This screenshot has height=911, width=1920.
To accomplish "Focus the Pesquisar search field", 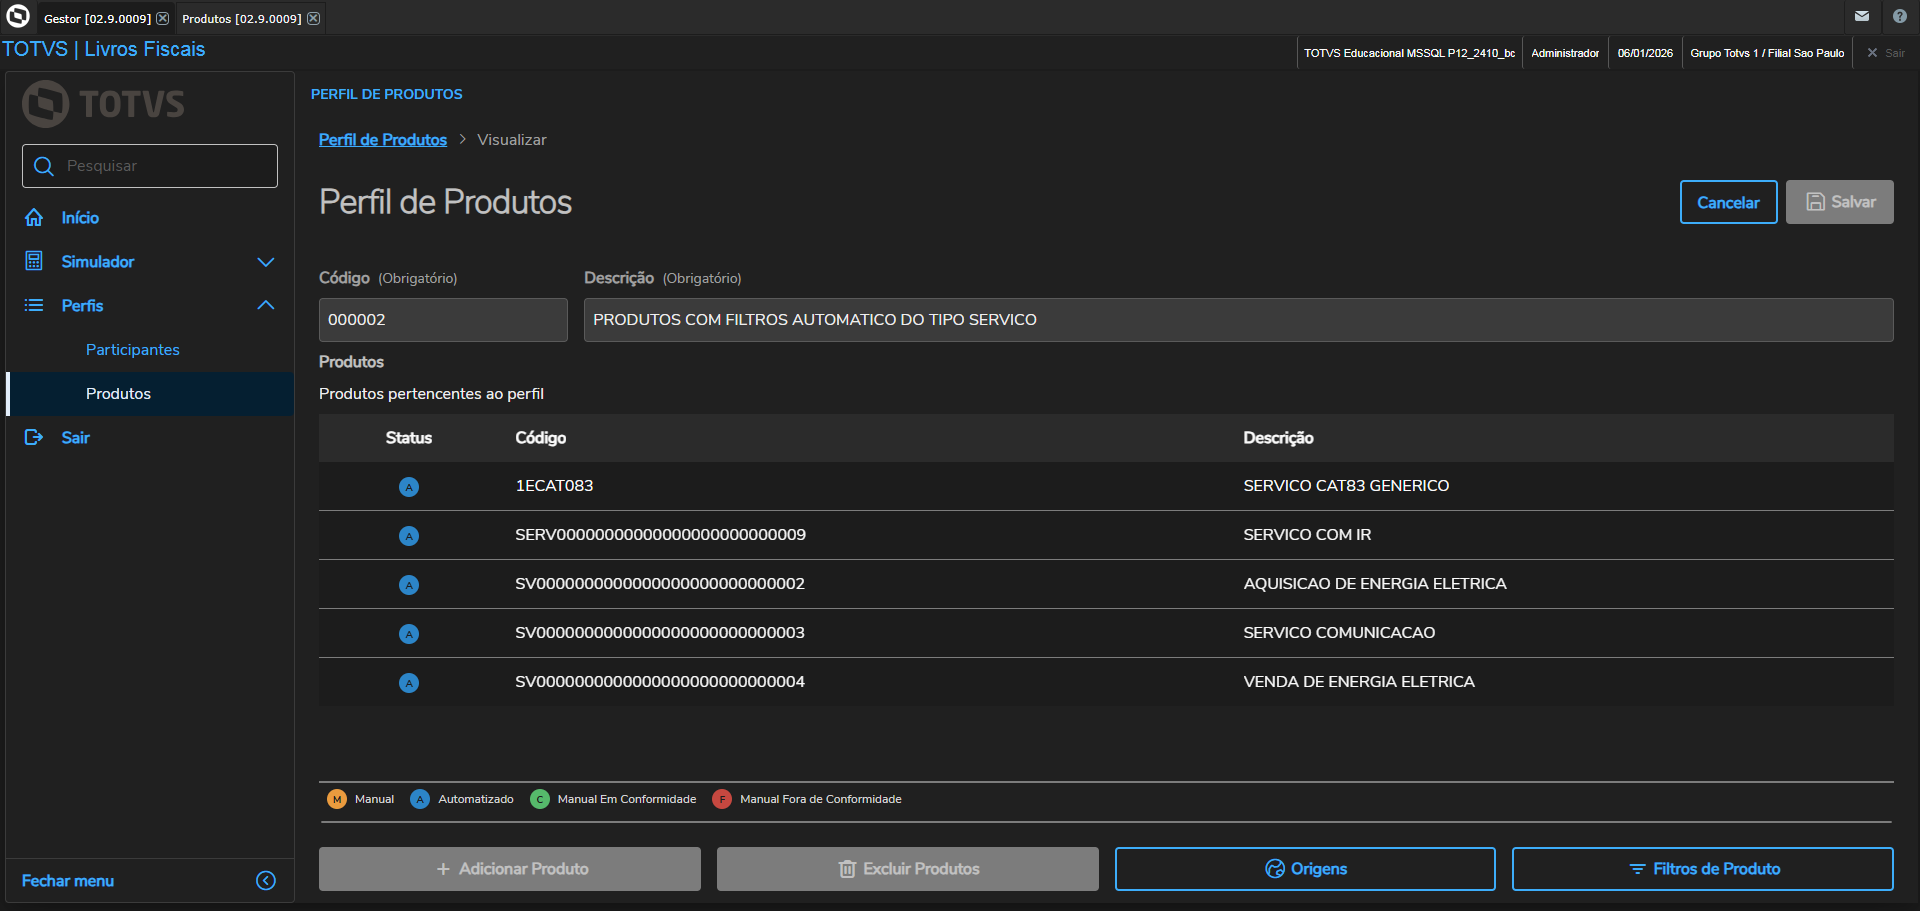I will click(150, 166).
